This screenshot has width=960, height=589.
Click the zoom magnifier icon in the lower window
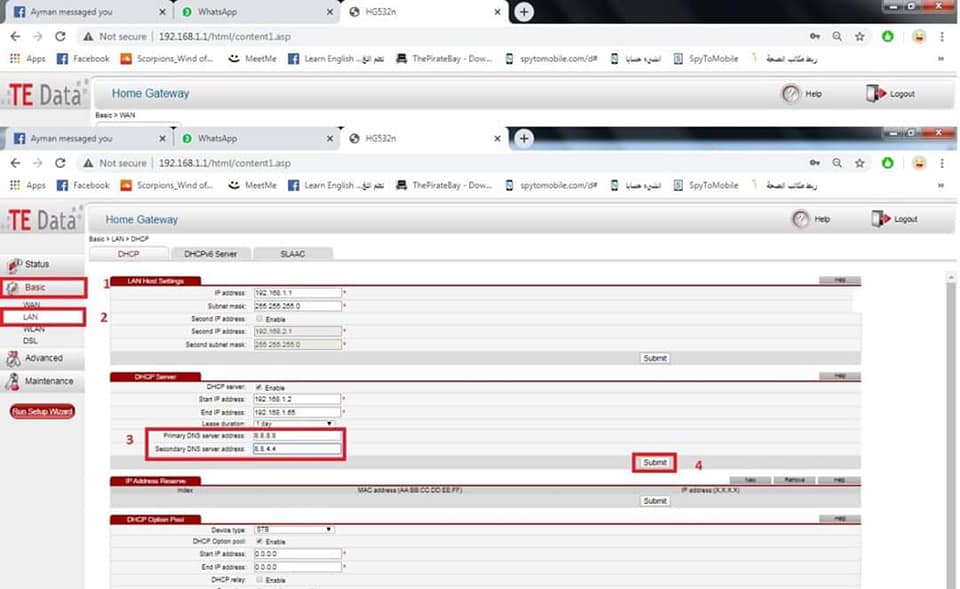click(x=837, y=163)
